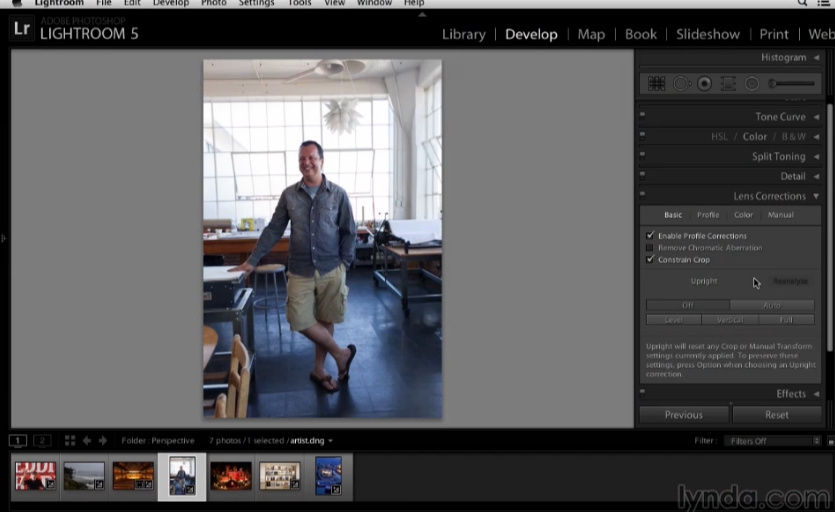Image resolution: width=835 pixels, height=512 pixels.
Task: Apply the Level Upright correction
Action: pos(674,320)
